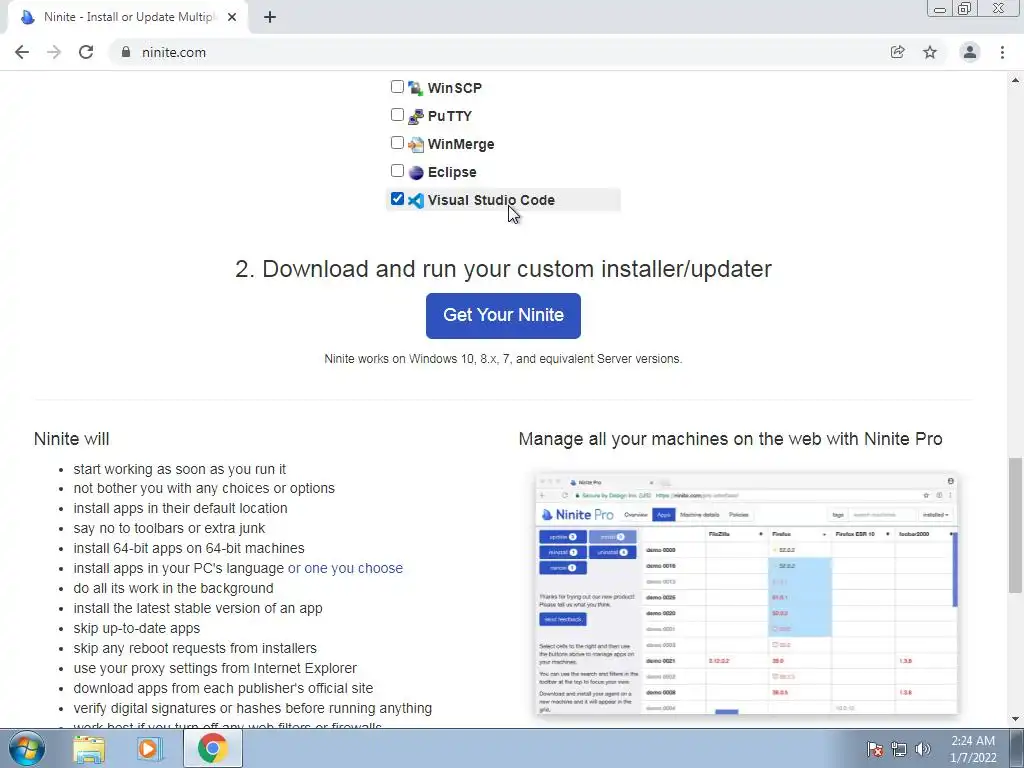Image resolution: width=1024 pixels, height=768 pixels.
Task: Click the Eclipse label text
Action: click(x=452, y=172)
